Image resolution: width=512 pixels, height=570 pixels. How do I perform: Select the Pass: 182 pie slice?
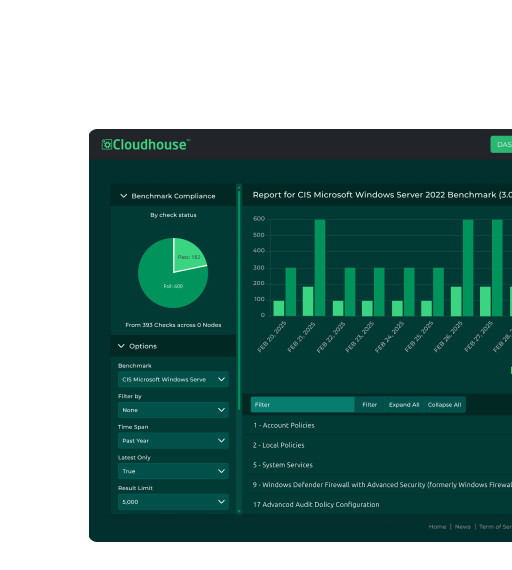coord(188,256)
